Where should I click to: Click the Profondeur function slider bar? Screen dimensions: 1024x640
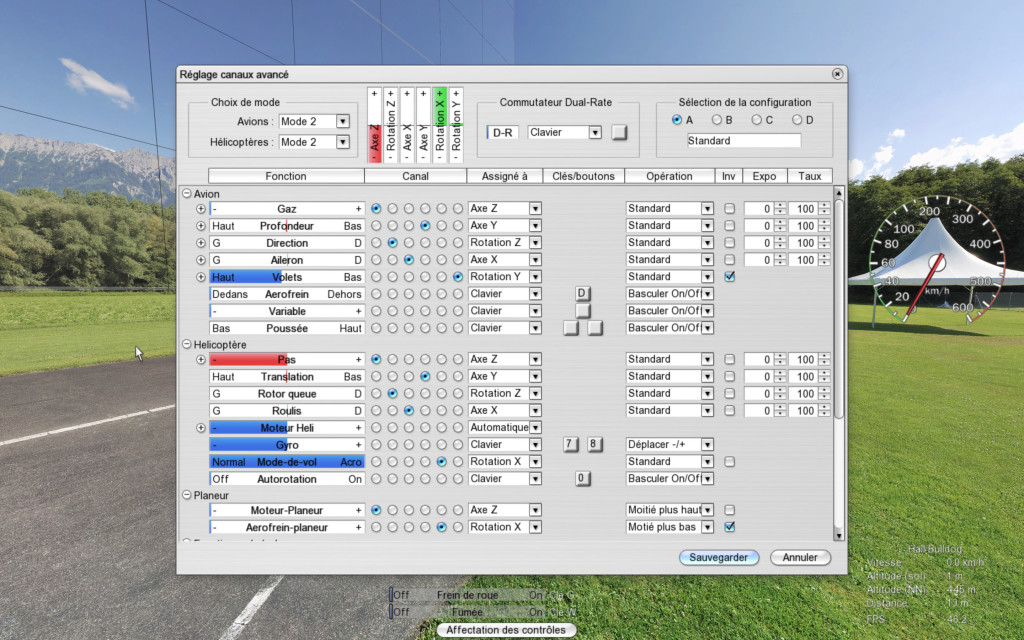click(286, 226)
